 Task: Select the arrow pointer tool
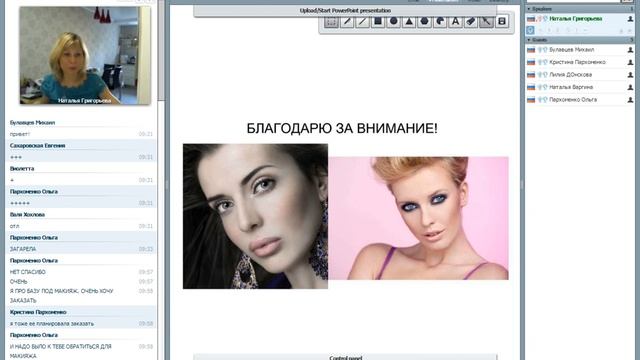[x=487, y=21]
